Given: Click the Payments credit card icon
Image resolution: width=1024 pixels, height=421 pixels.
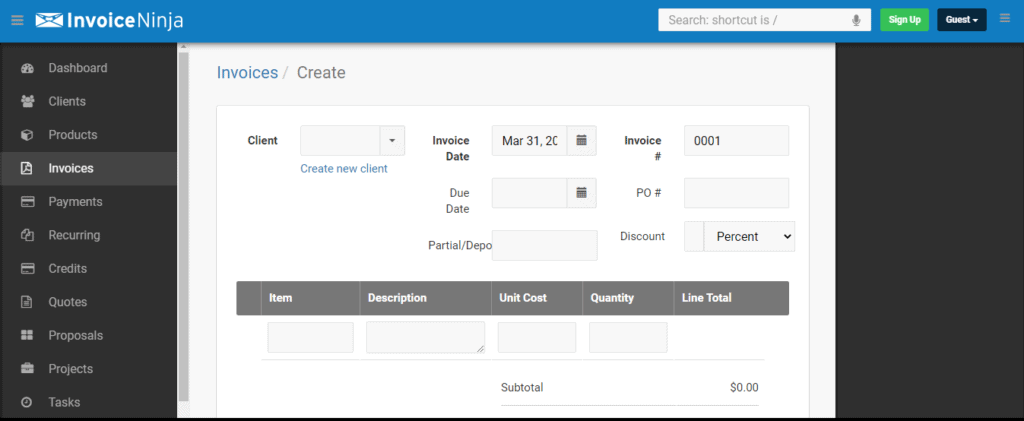Looking at the screenshot, I should [28, 202].
